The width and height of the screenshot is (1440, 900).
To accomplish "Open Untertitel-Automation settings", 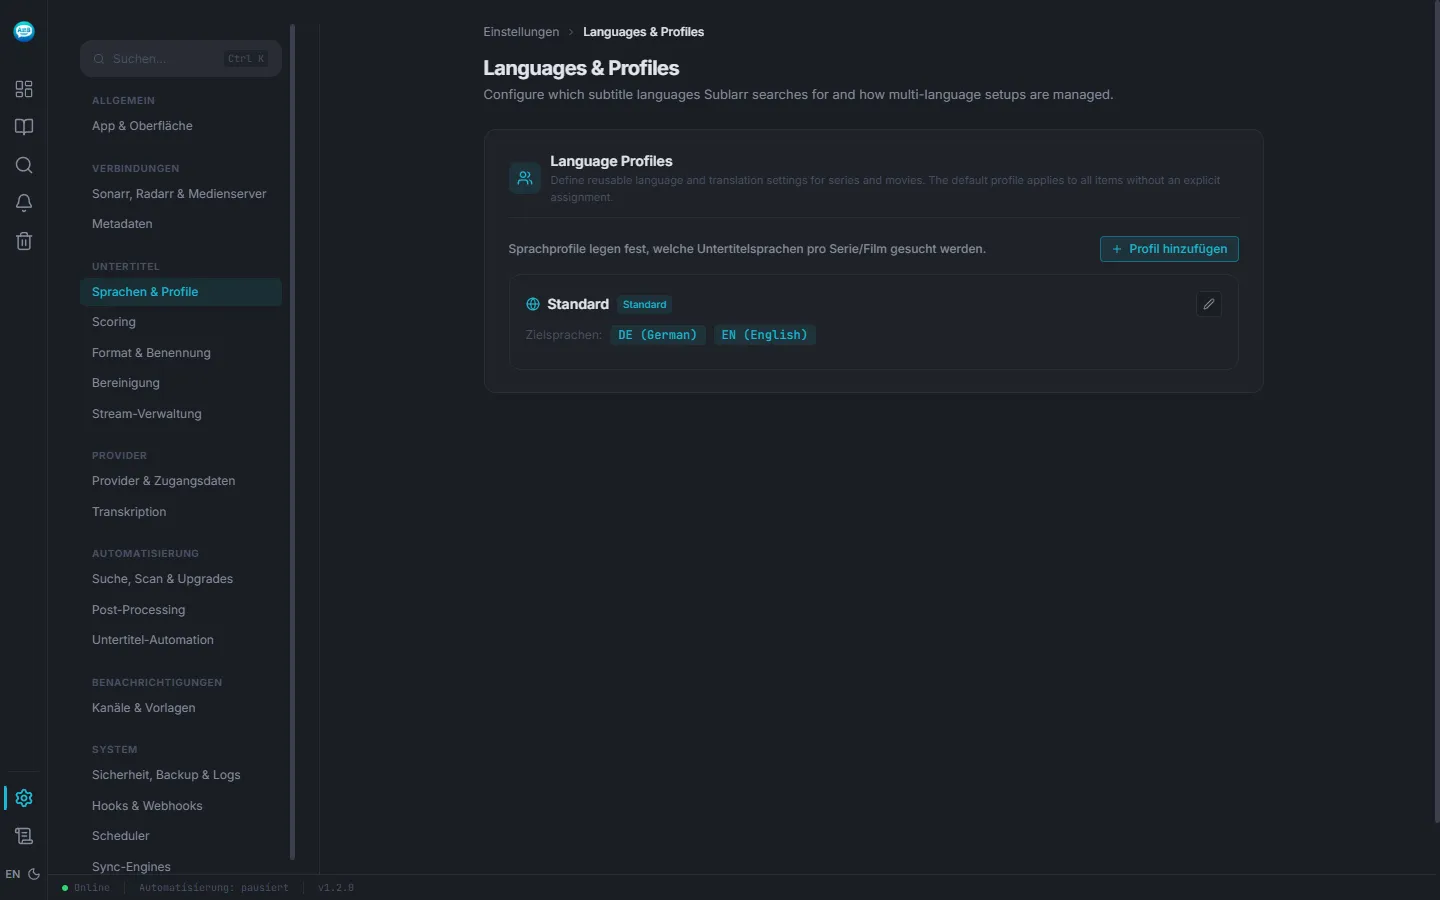I will point(181,640).
